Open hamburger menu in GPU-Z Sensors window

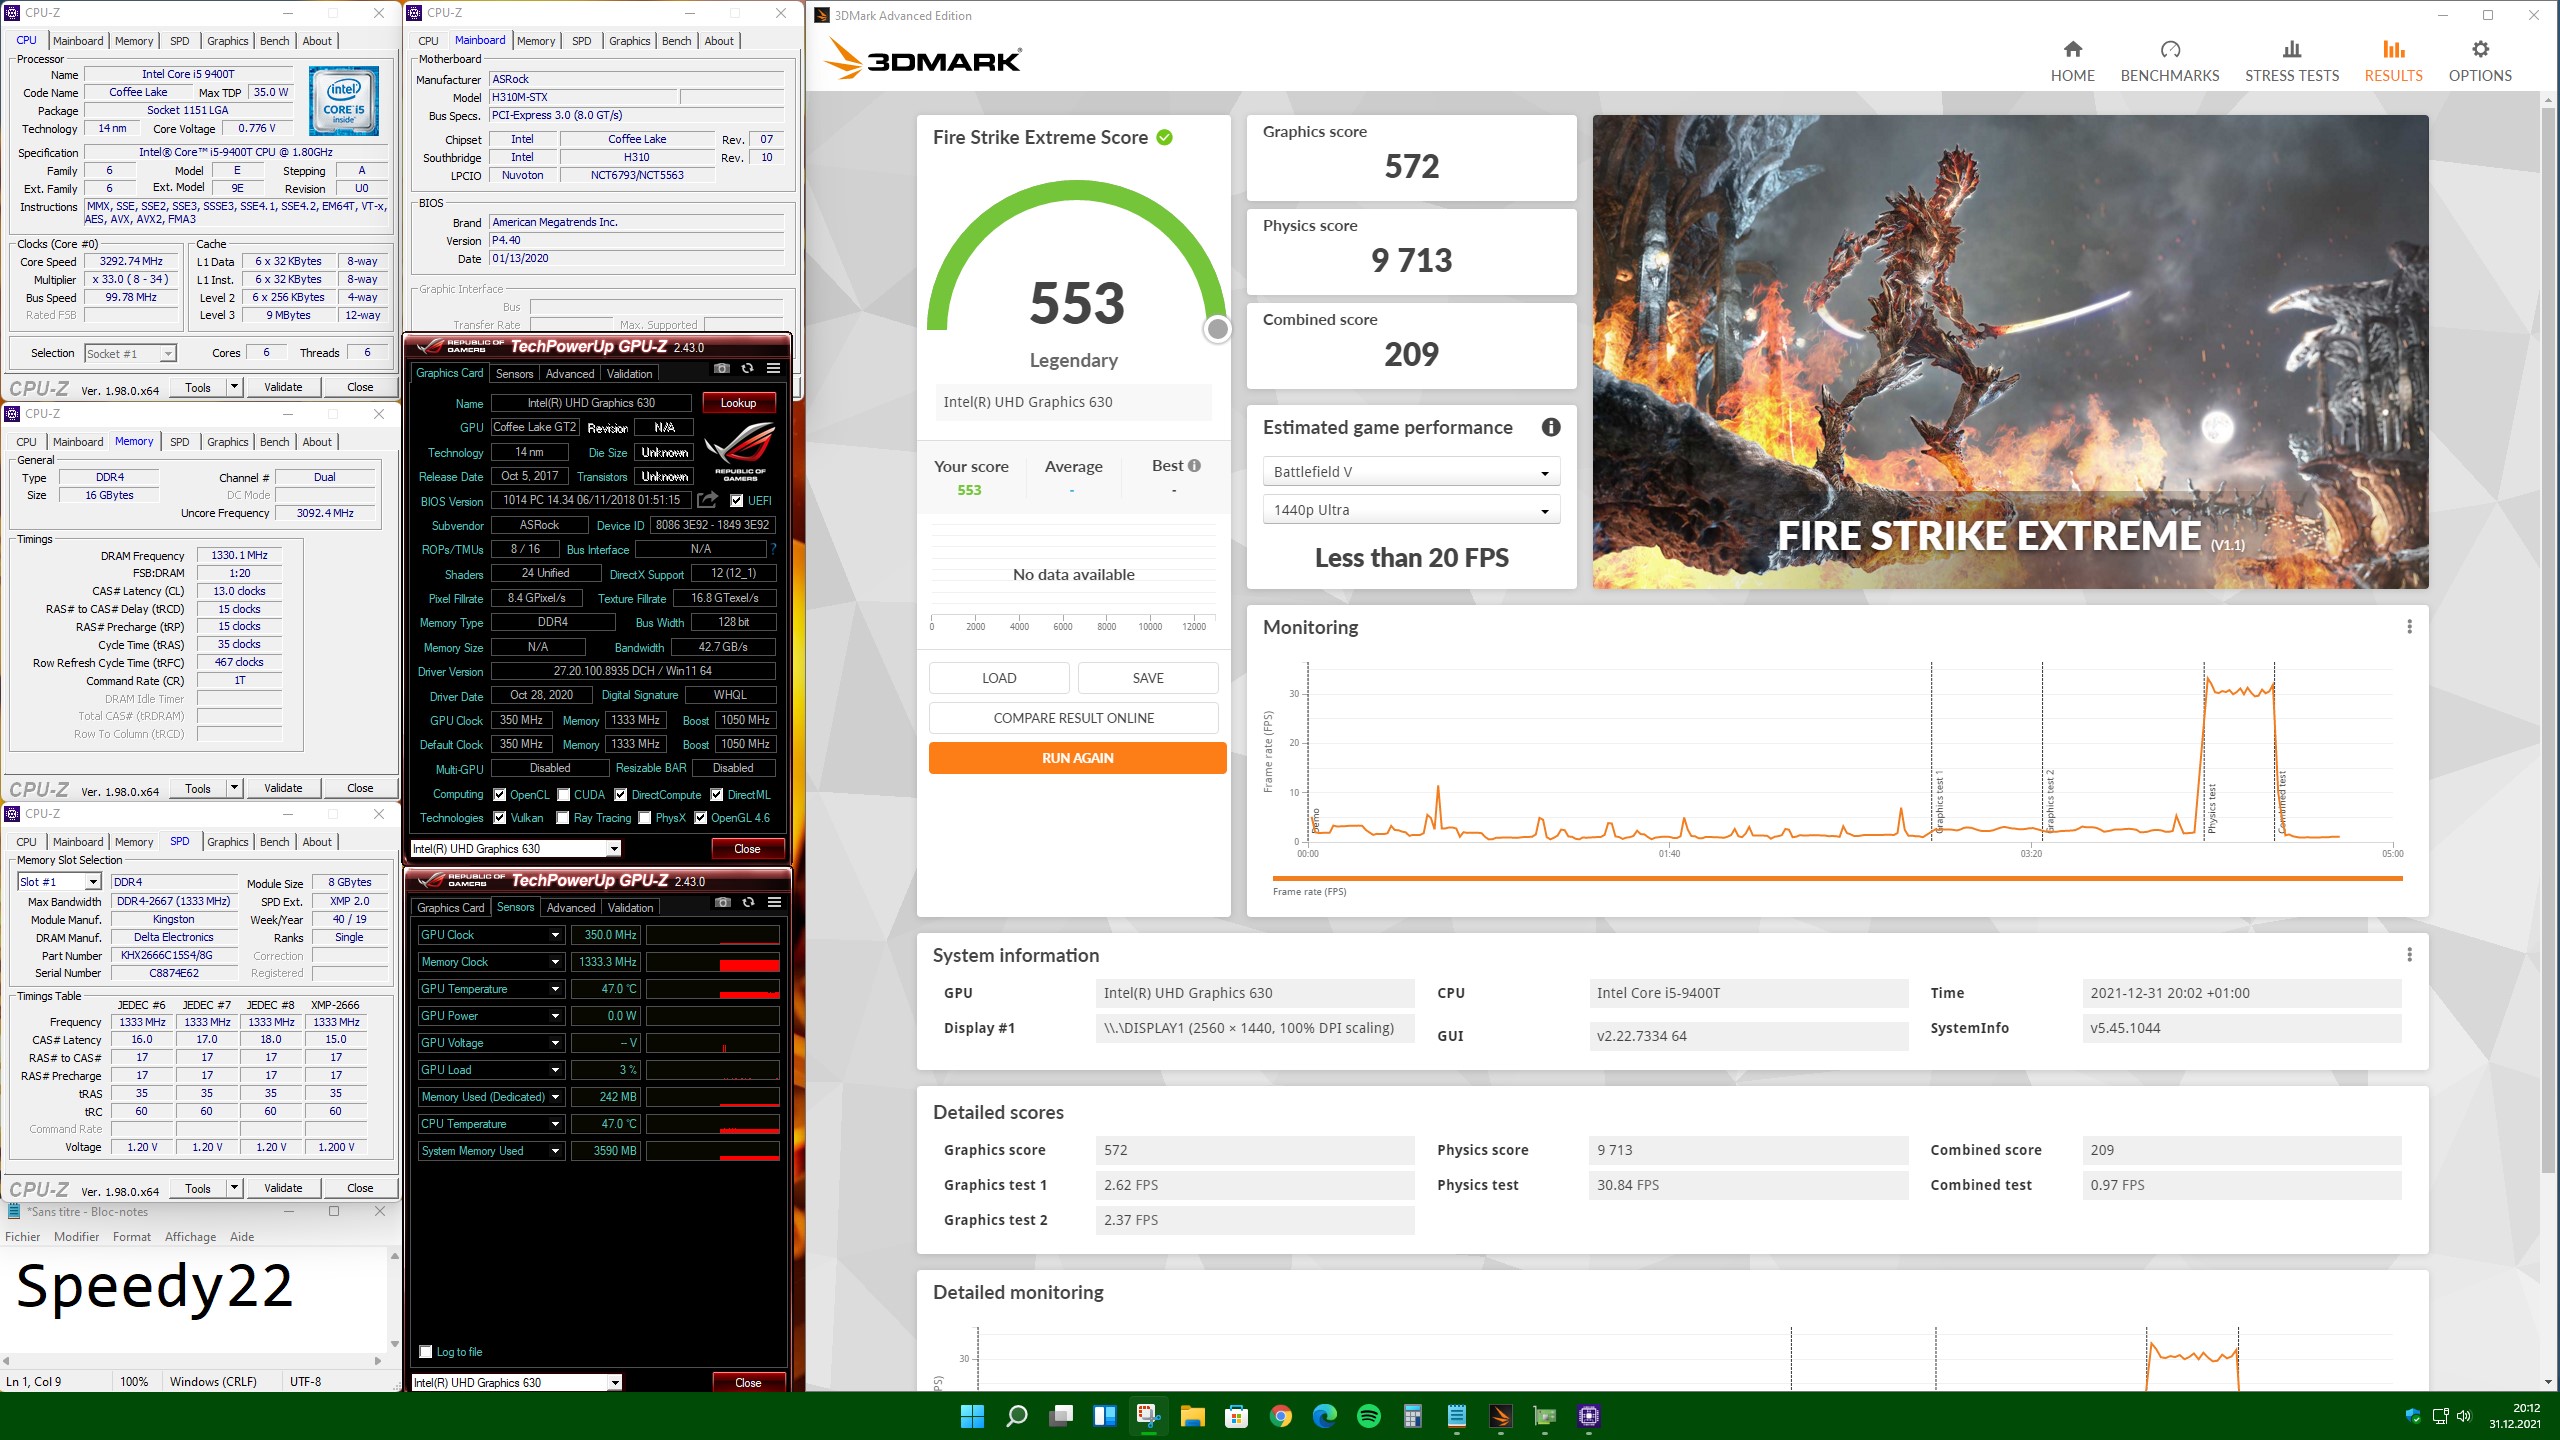pos(774,903)
